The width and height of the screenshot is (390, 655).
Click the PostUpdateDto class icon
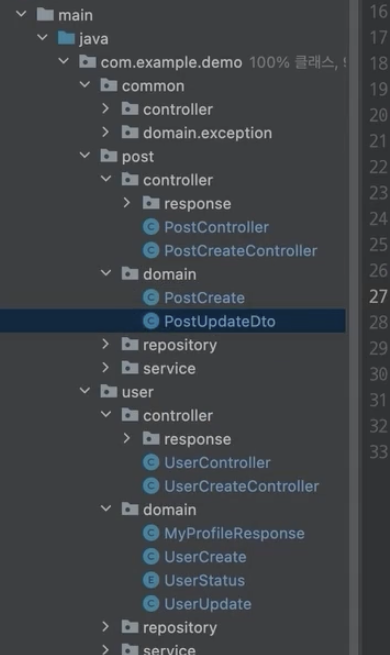pos(151,321)
